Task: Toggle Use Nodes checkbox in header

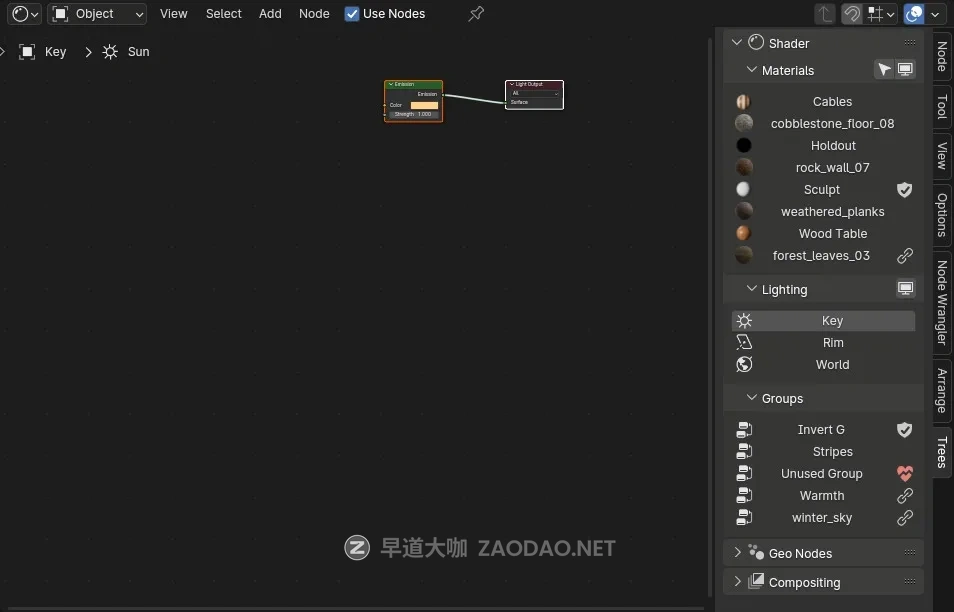Action: coord(352,13)
